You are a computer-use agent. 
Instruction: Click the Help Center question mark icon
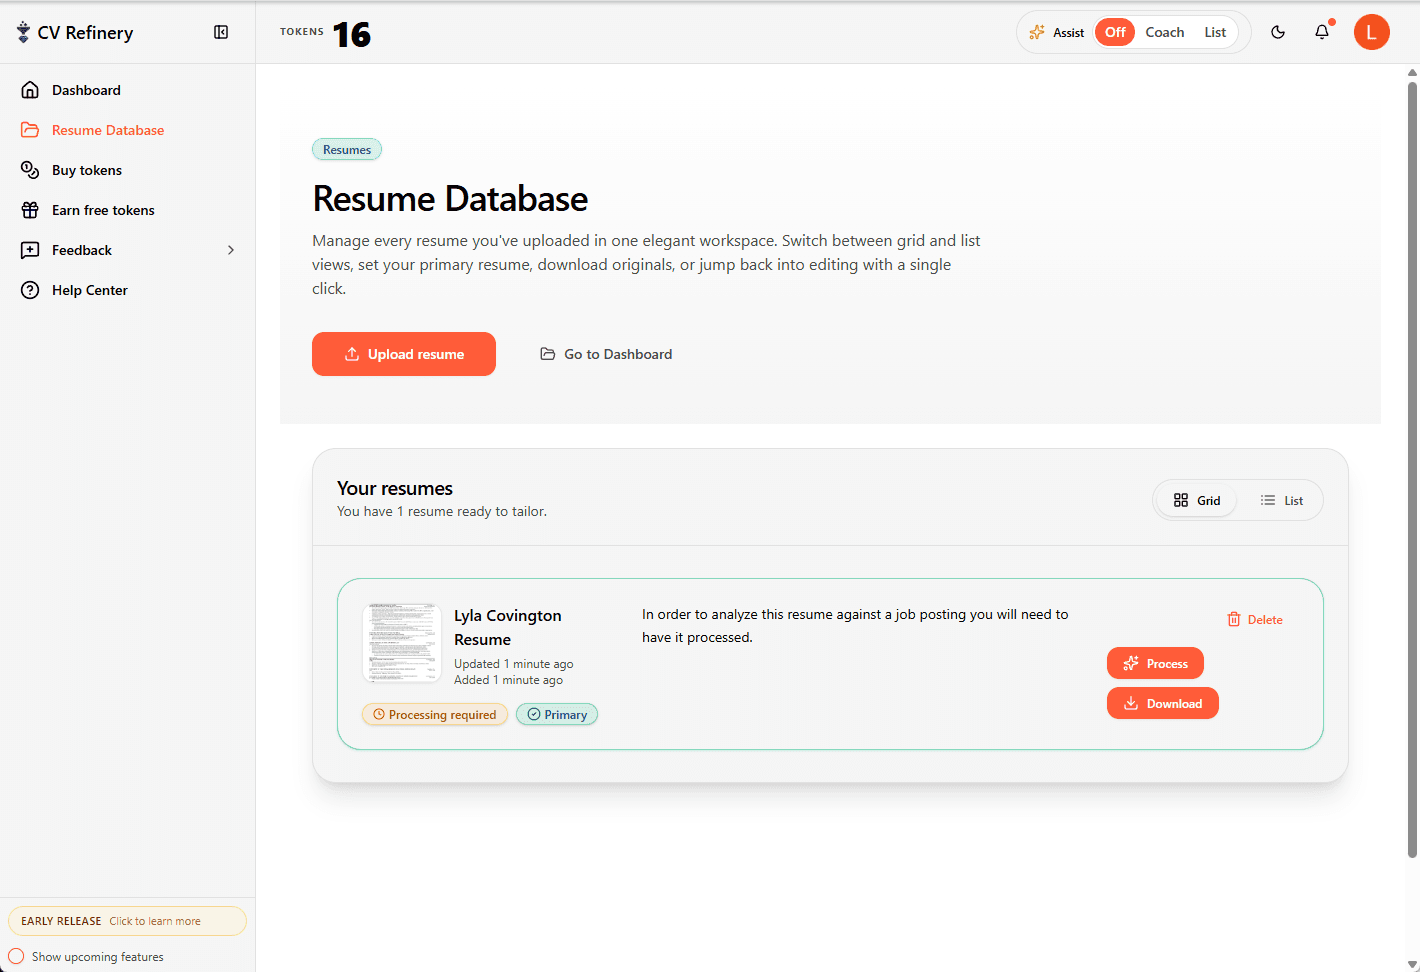point(30,290)
